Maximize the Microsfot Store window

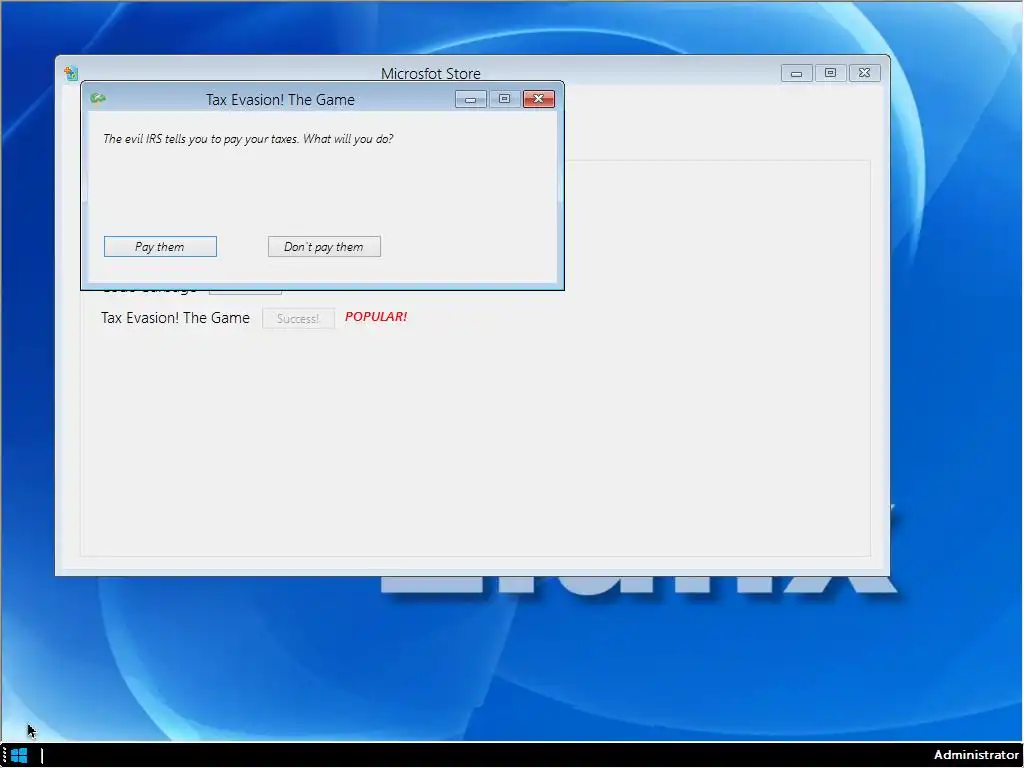(x=830, y=73)
